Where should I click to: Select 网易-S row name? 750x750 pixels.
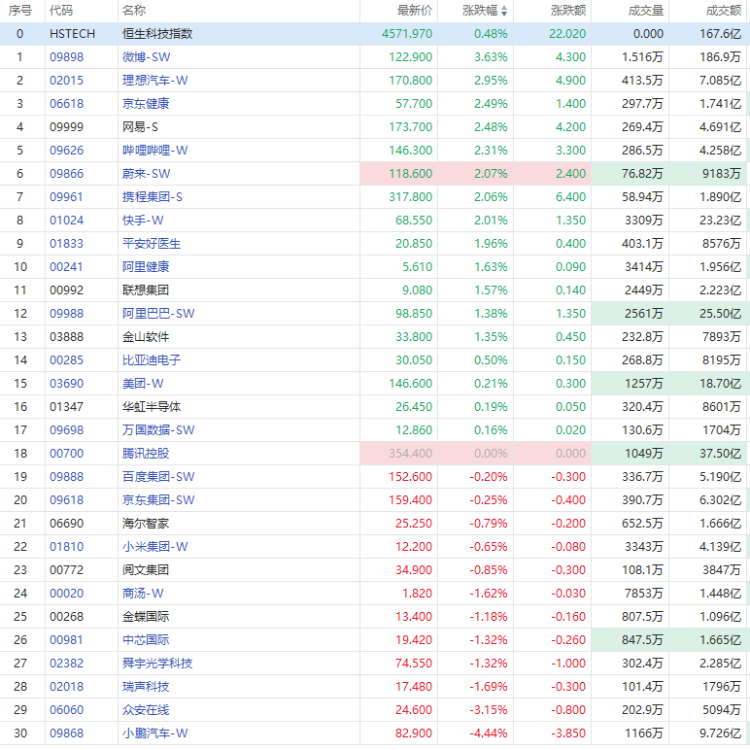140,127
